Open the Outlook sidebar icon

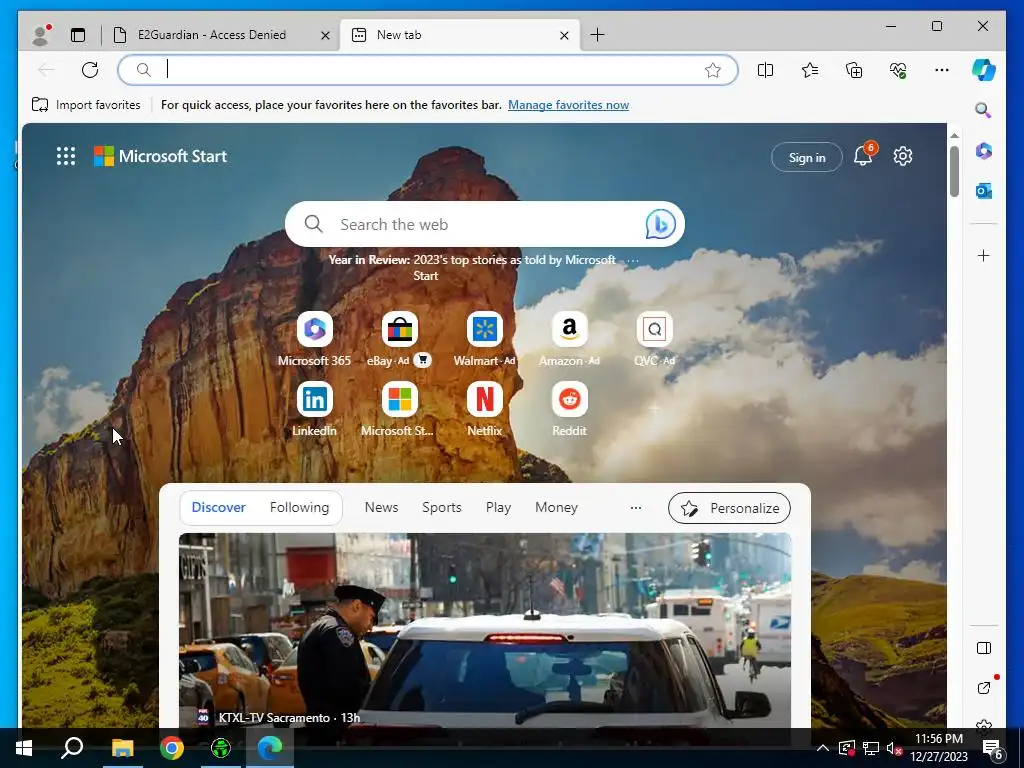pyautogui.click(x=984, y=191)
